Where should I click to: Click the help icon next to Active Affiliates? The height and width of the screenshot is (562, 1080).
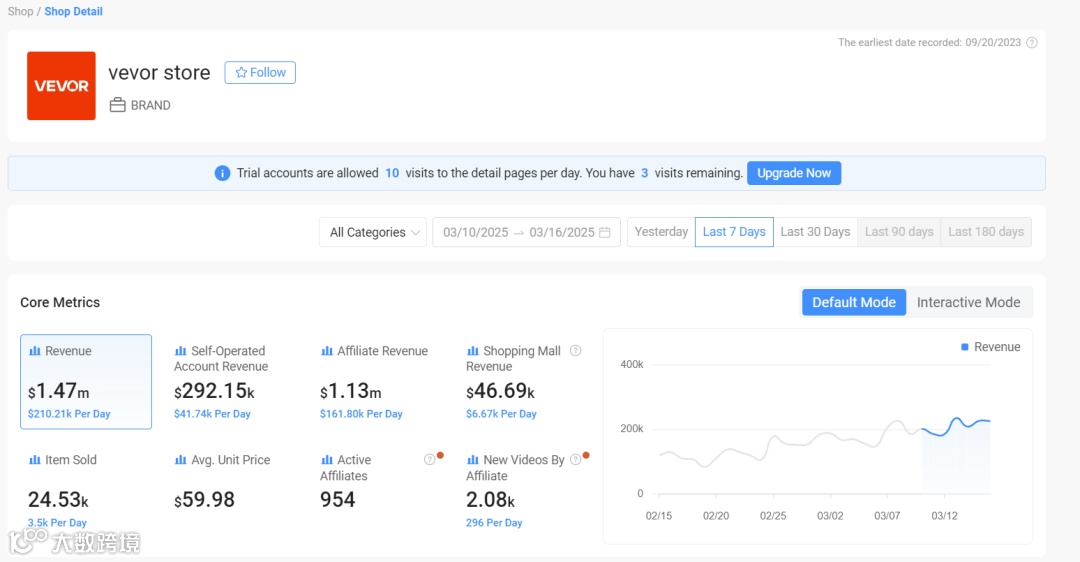tap(430, 459)
